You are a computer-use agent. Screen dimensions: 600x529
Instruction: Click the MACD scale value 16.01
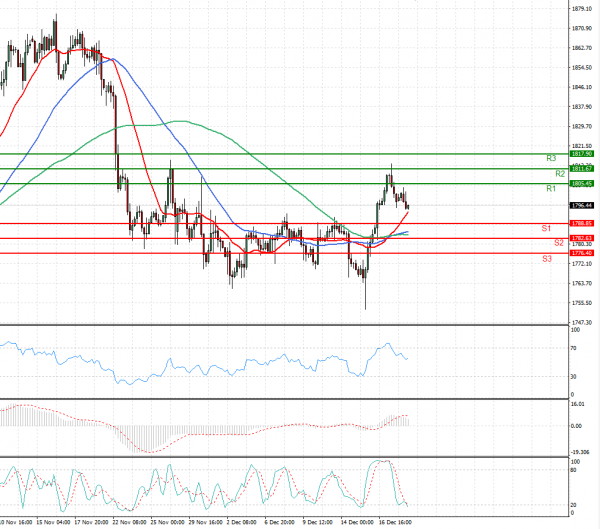pos(578,404)
